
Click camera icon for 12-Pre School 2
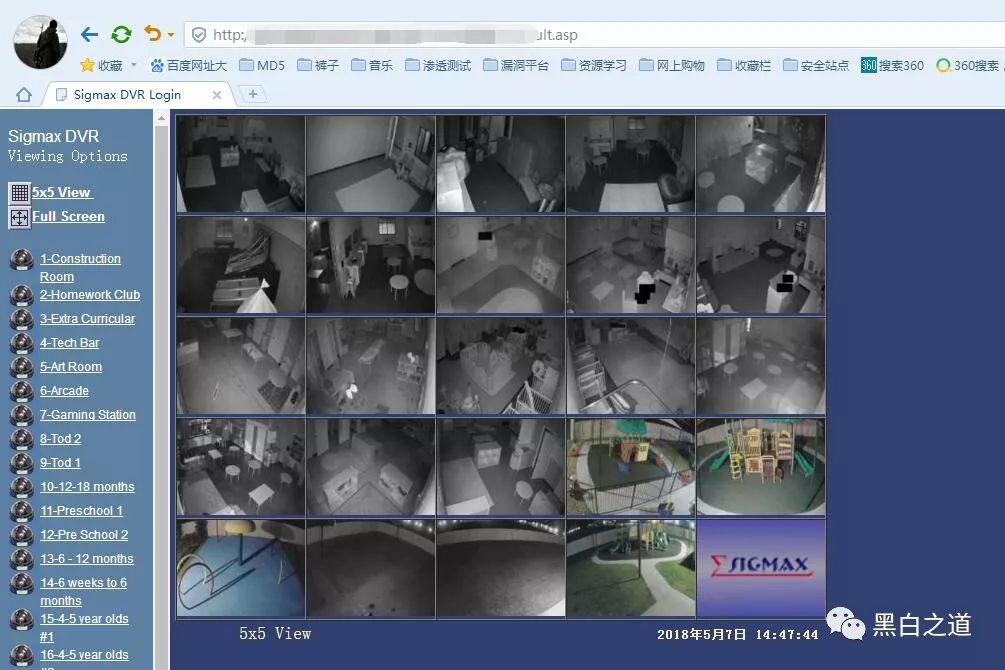pos(21,535)
